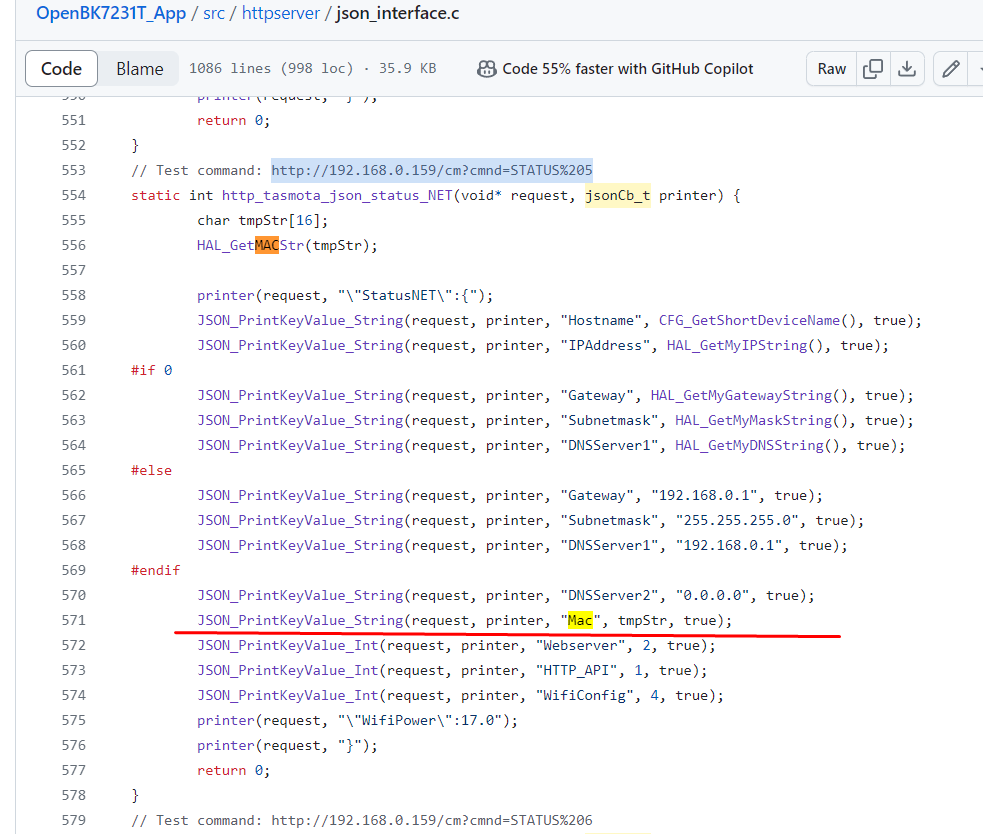Click HAL_GetMyGatewayString call

coord(741,396)
